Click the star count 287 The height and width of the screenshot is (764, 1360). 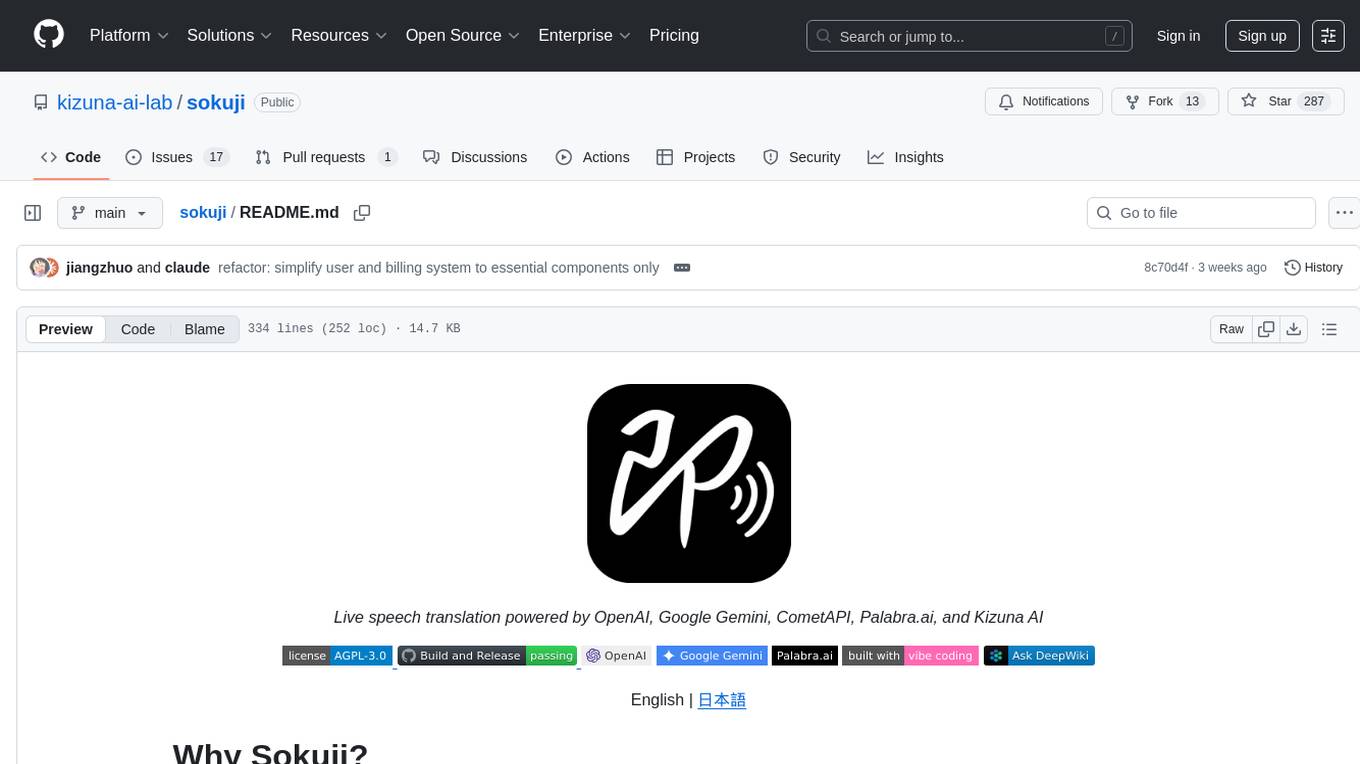click(1314, 102)
